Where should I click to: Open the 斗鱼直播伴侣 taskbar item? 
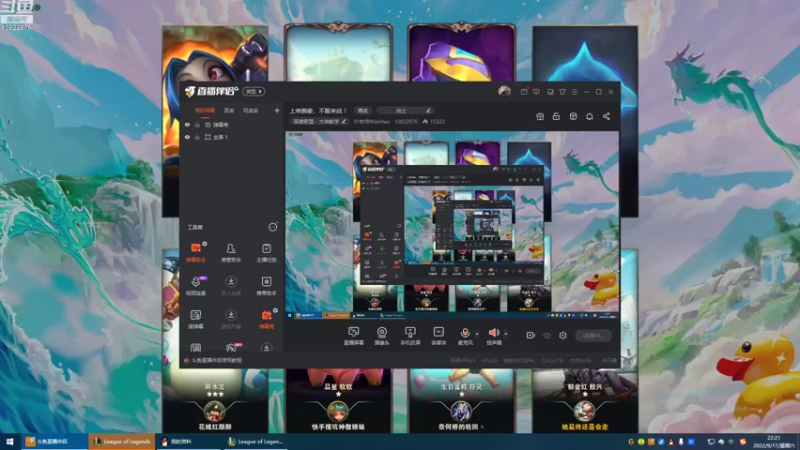click(54, 441)
